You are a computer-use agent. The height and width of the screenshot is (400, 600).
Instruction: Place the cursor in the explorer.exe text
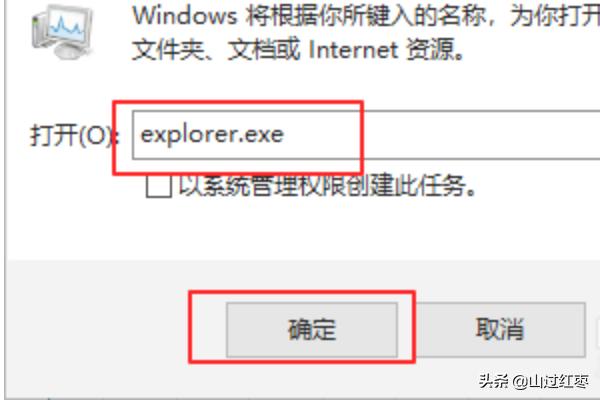click(x=212, y=135)
